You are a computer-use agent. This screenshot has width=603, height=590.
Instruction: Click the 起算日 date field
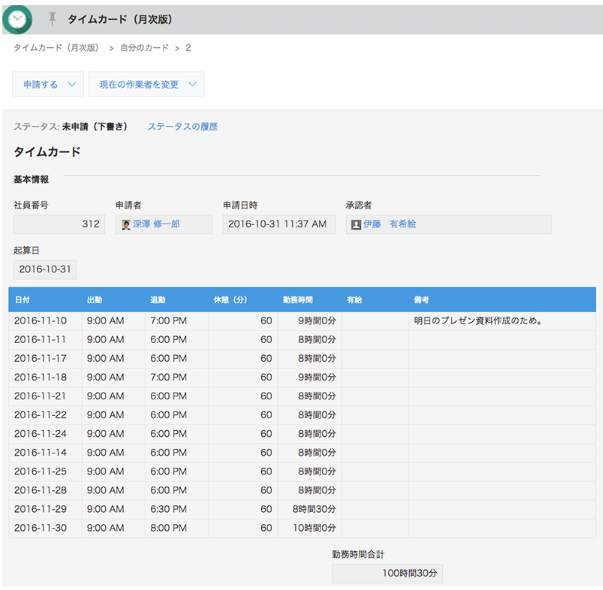coord(44,269)
